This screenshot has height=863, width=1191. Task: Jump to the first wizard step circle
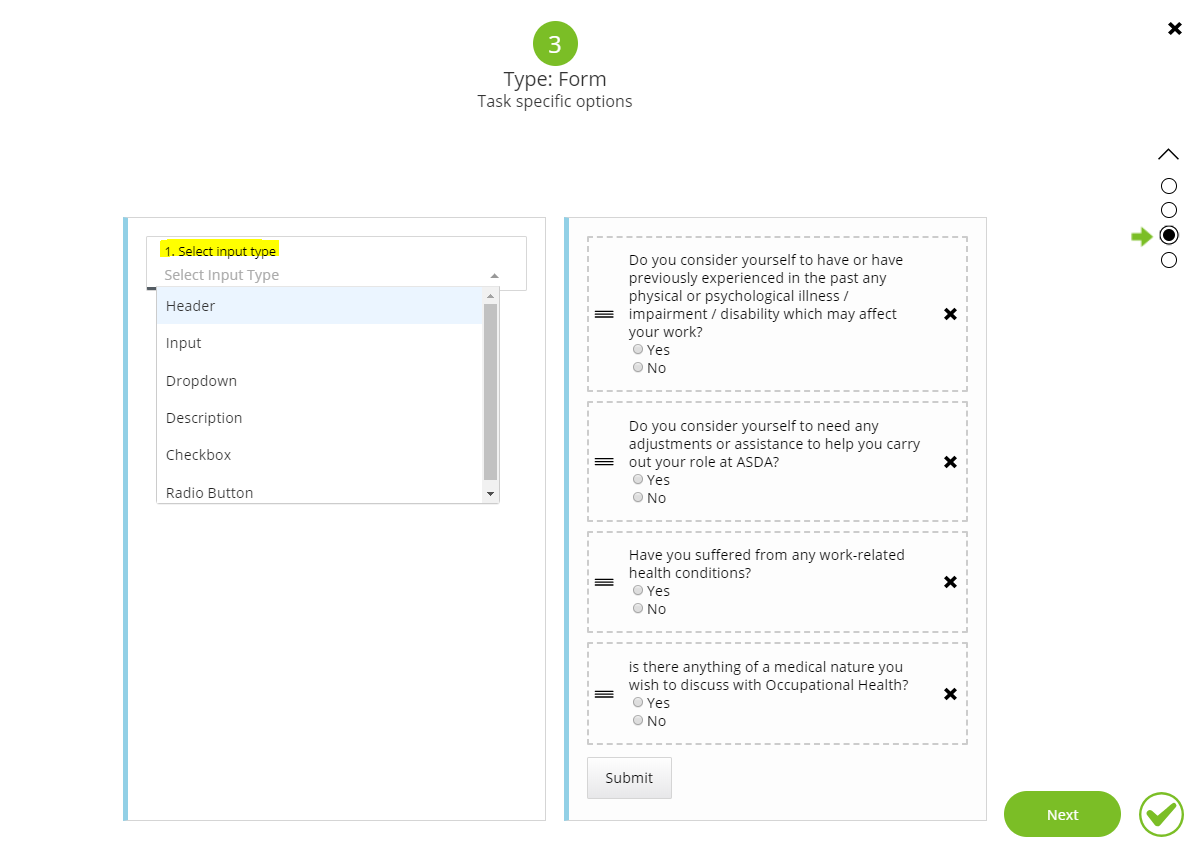[x=1168, y=186]
